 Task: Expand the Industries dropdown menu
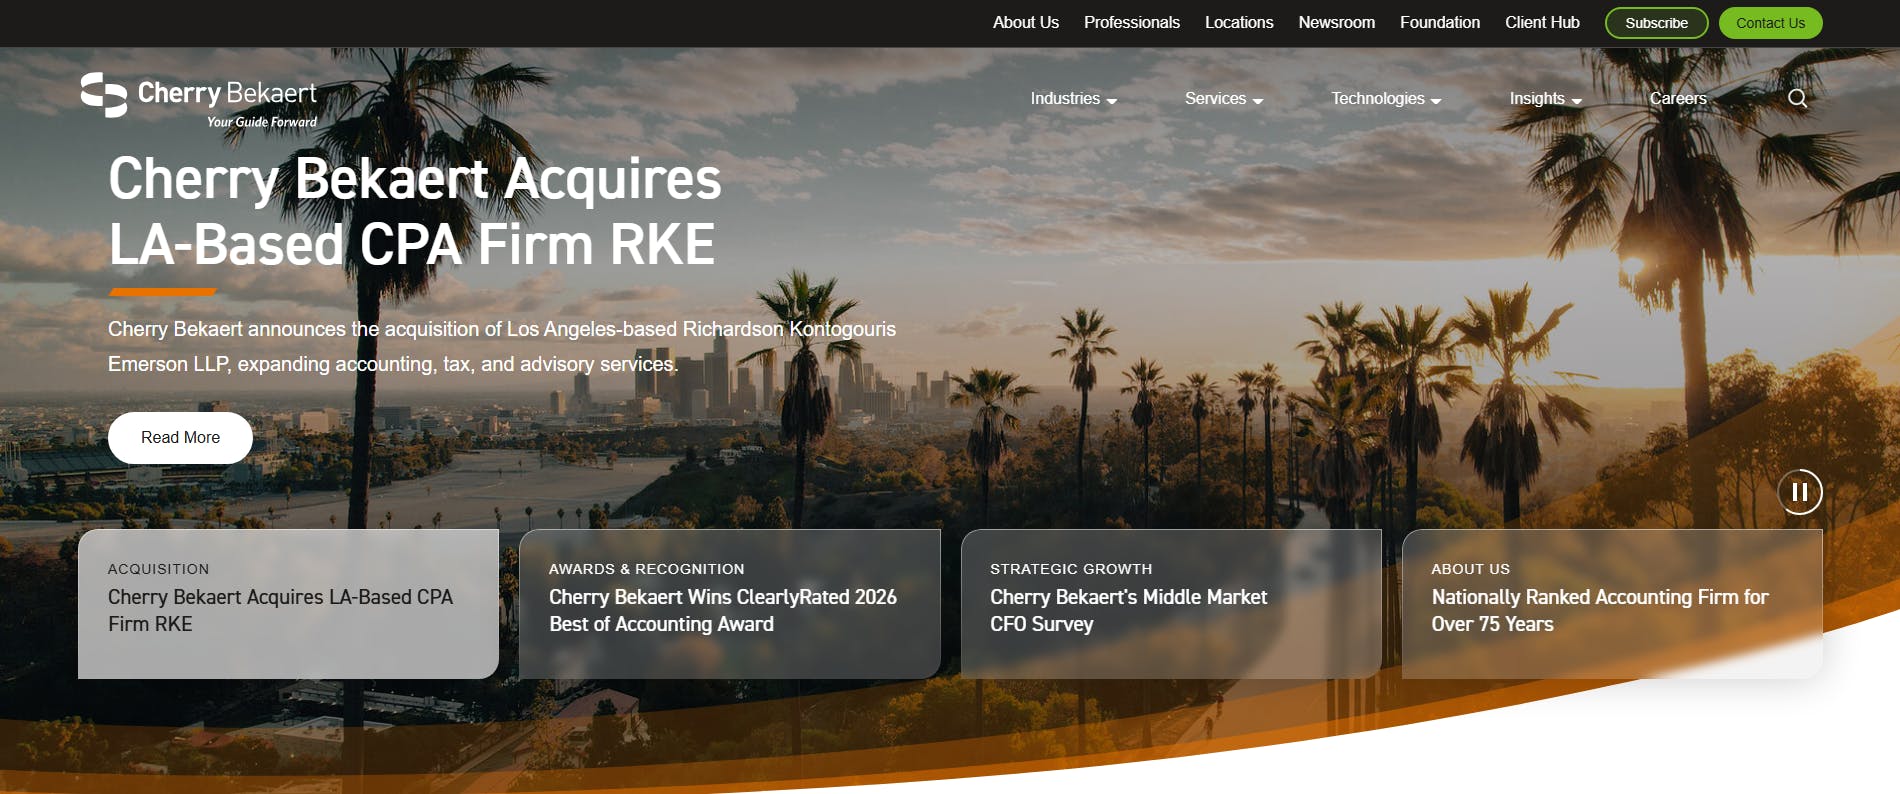tap(1073, 98)
